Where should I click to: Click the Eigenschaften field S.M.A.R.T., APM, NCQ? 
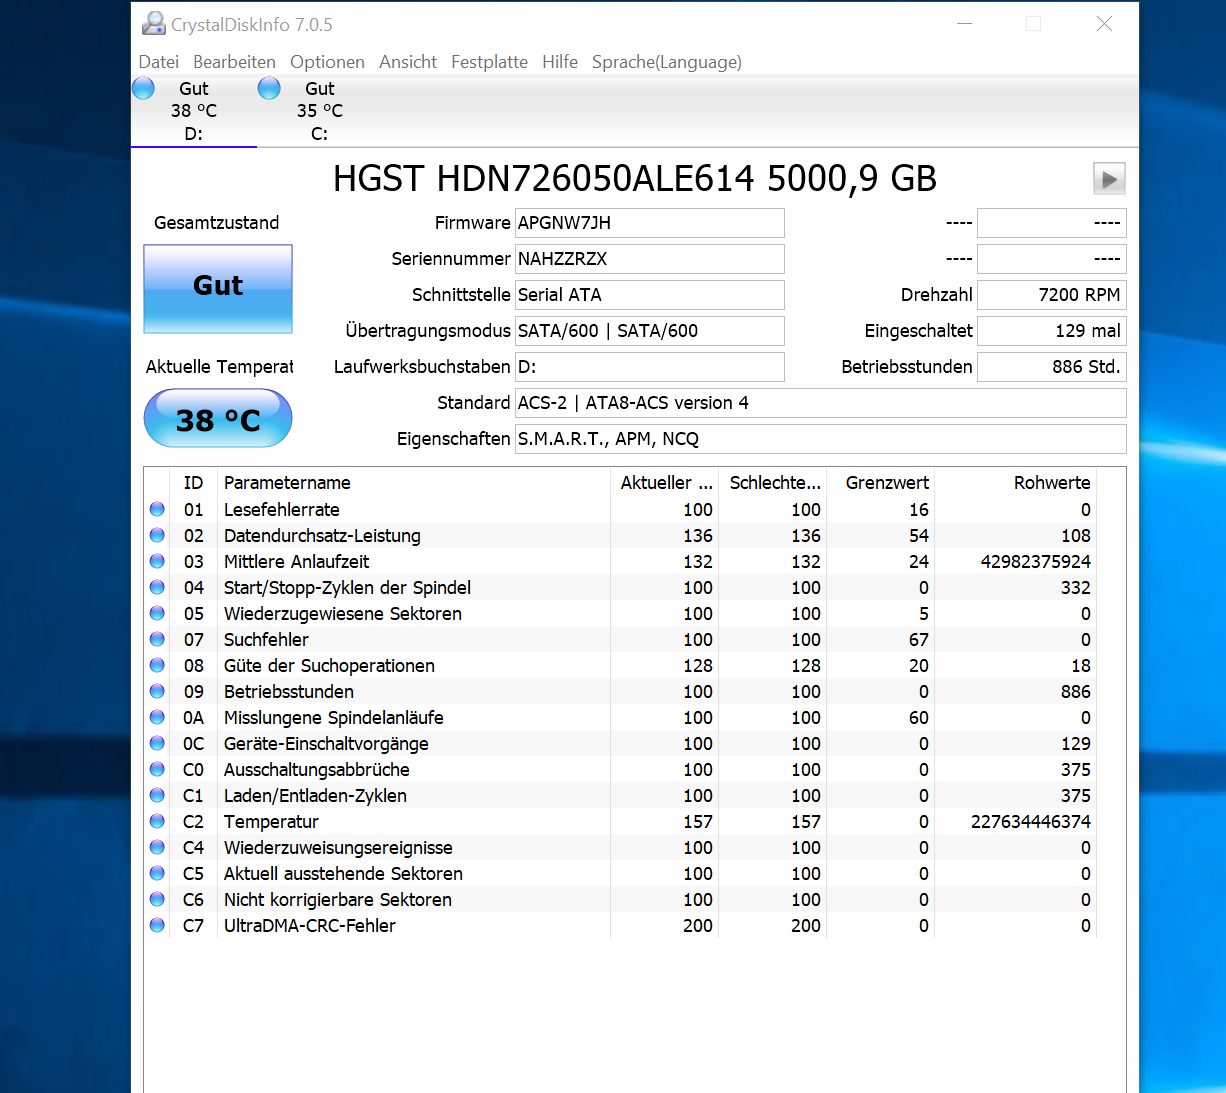[x=821, y=439]
